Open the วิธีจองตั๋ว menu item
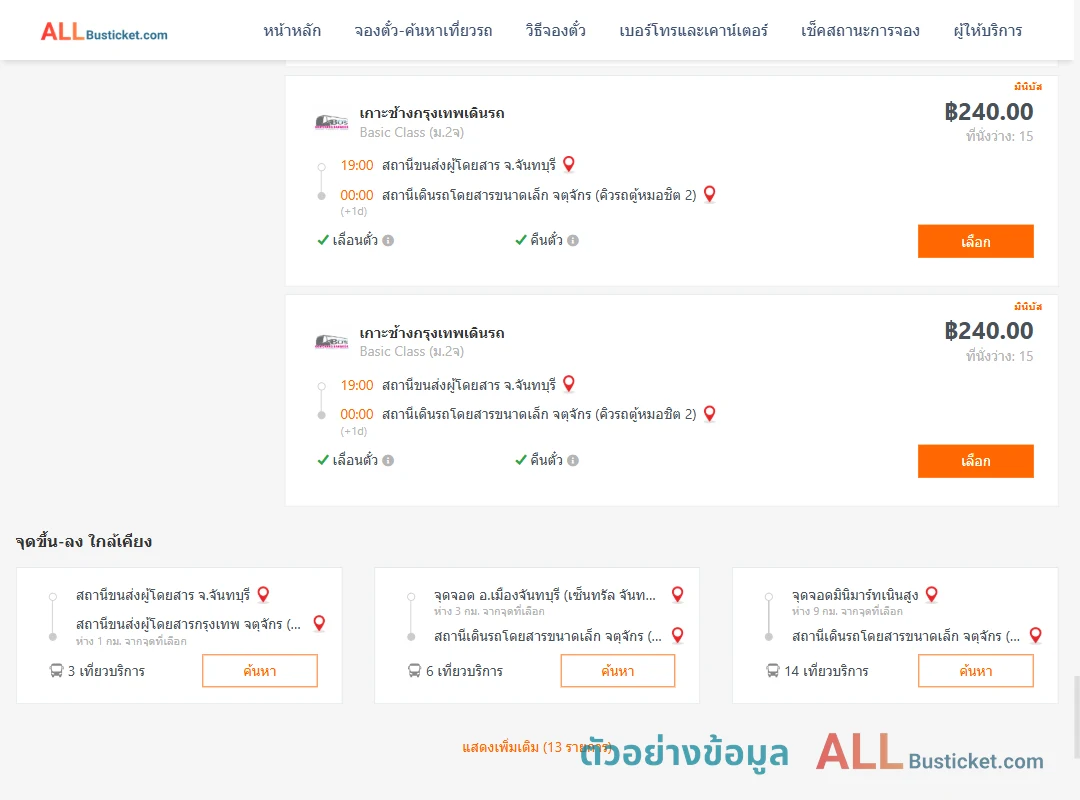The image size is (1080, 800). pos(555,31)
